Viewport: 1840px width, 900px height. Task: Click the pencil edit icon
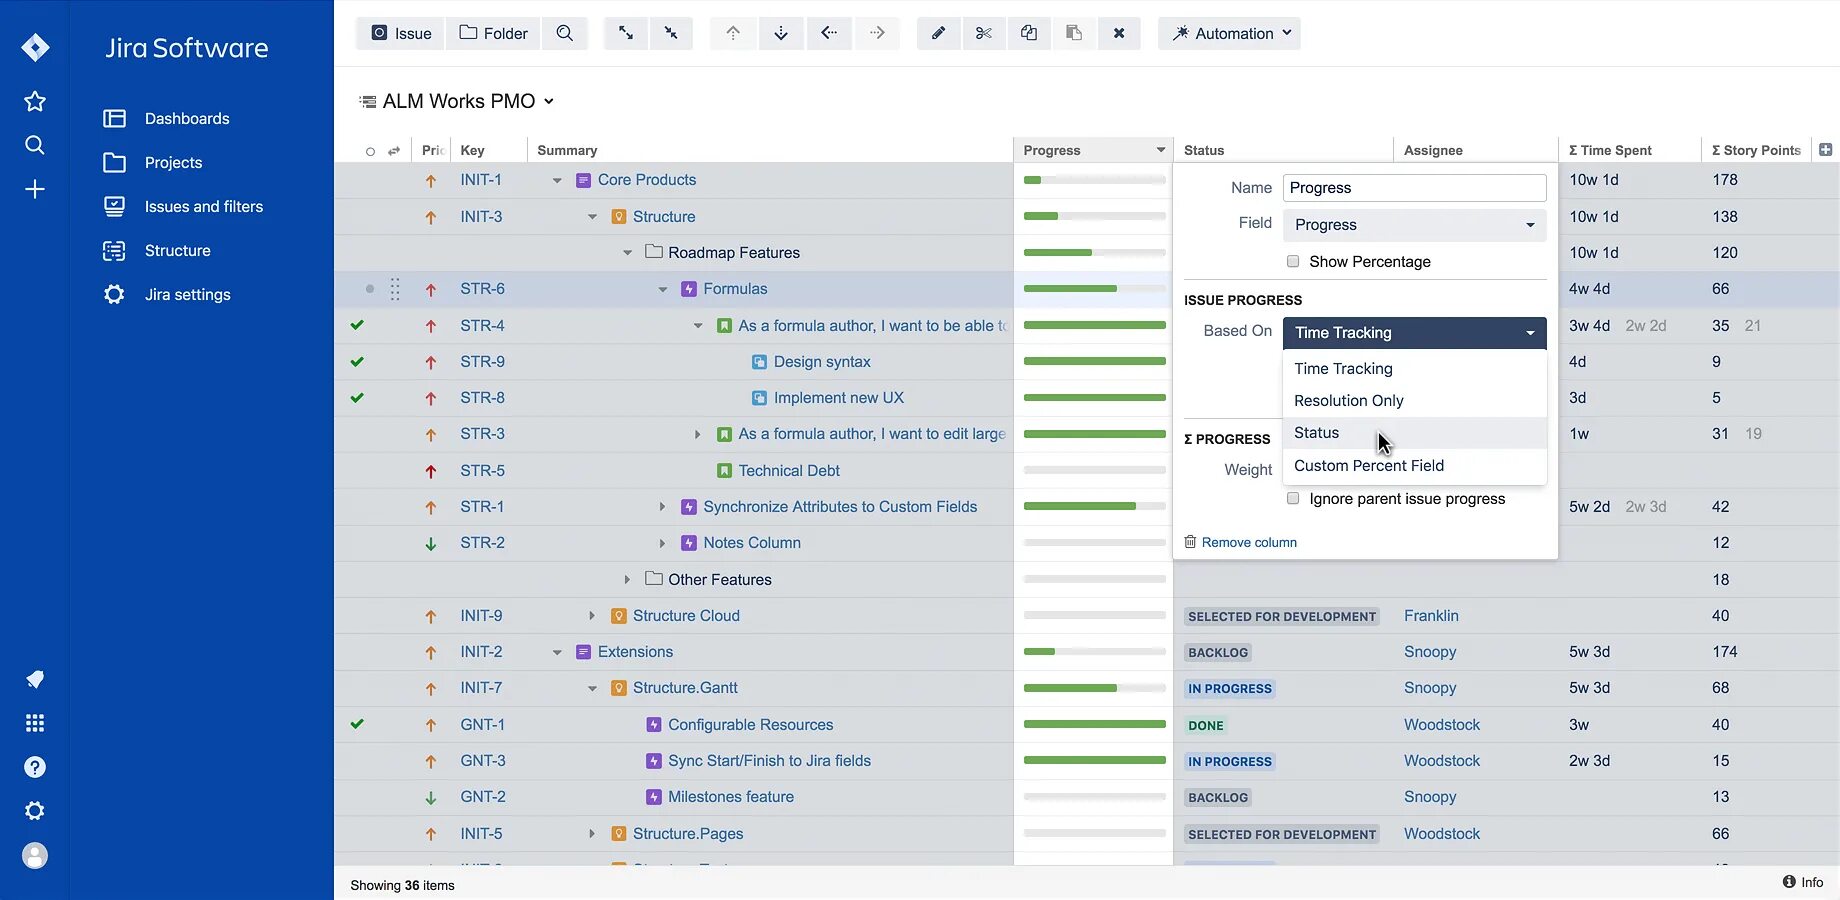point(938,33)
